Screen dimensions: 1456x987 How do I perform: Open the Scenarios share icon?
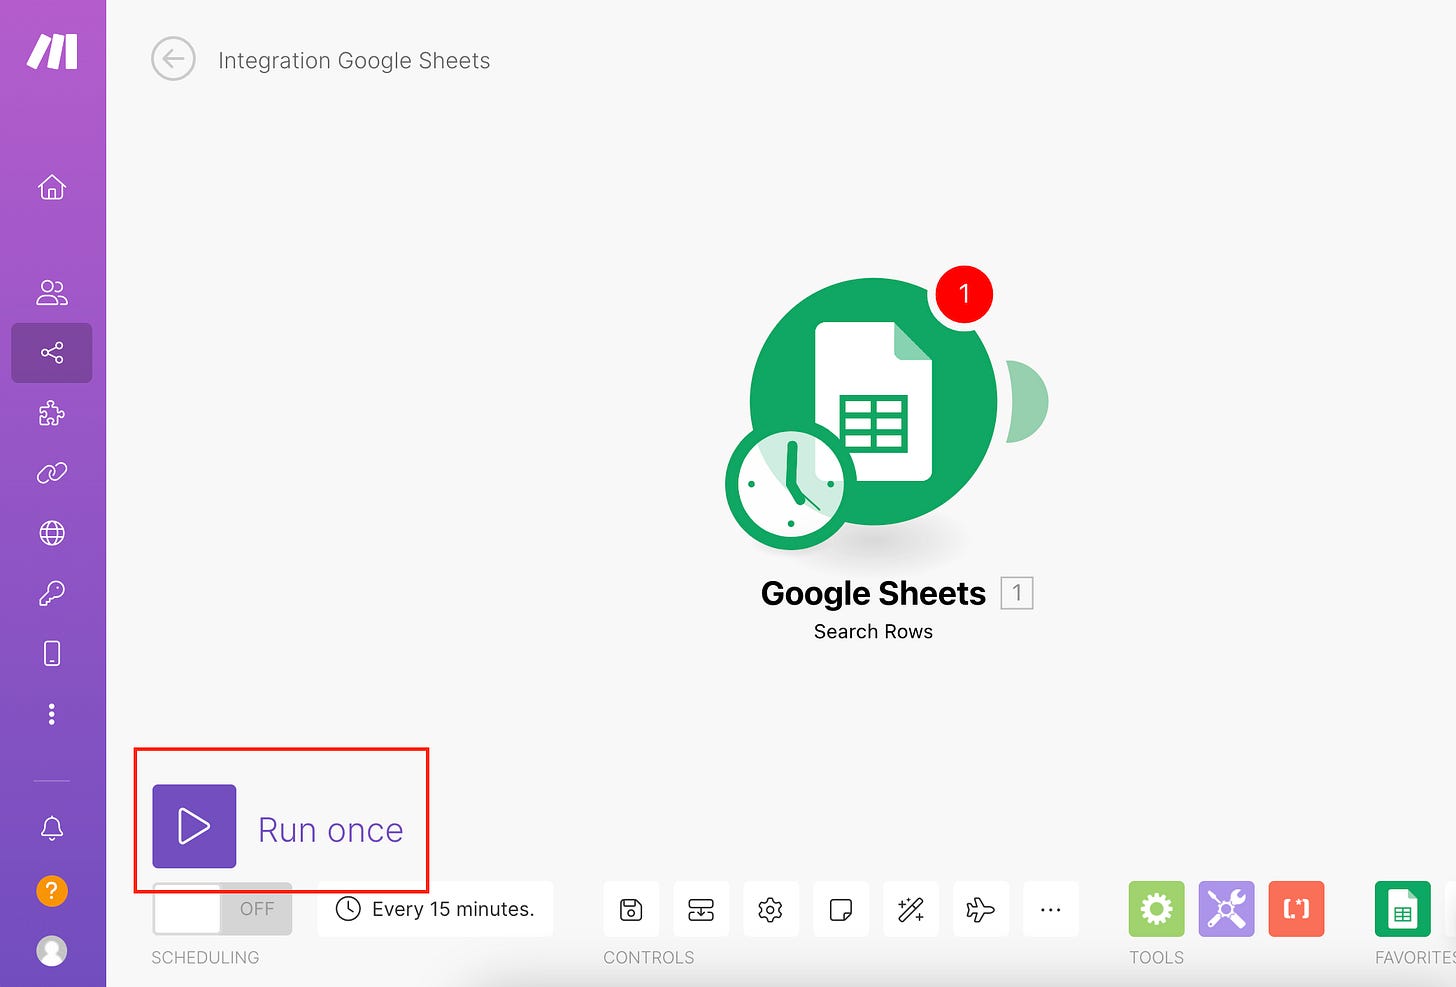52,353
